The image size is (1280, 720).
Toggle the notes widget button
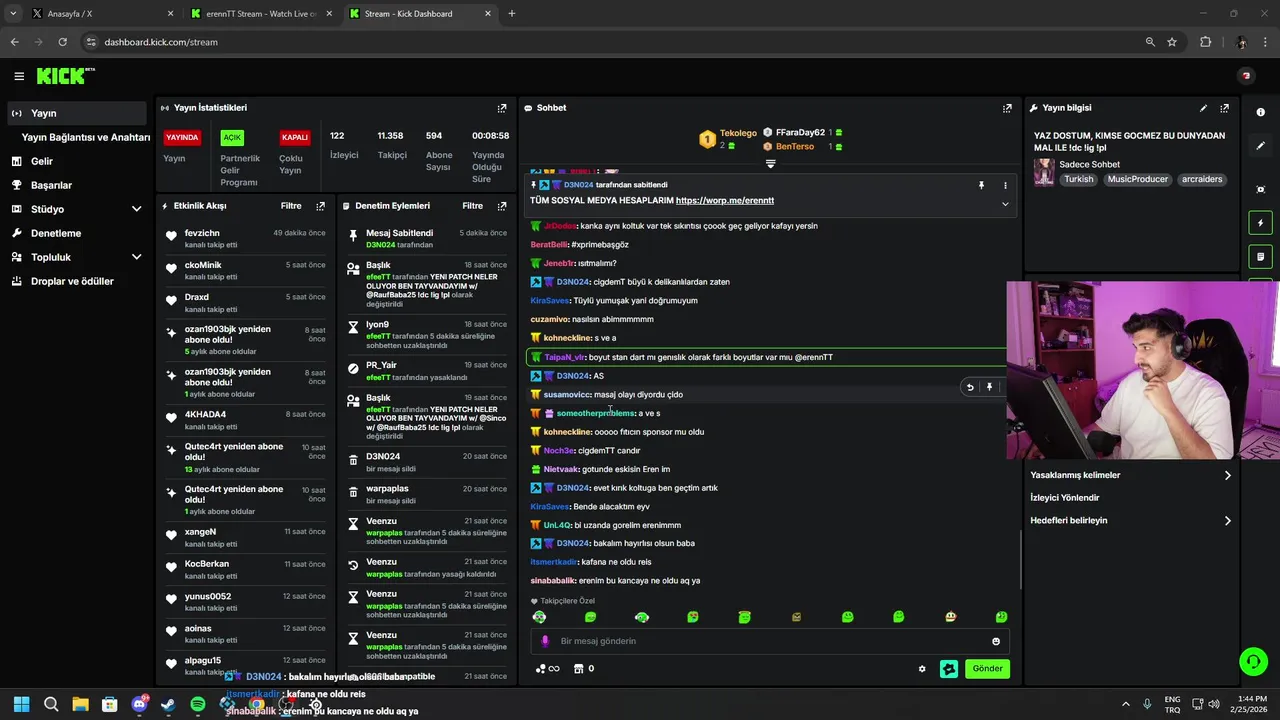pos(1260,257)
